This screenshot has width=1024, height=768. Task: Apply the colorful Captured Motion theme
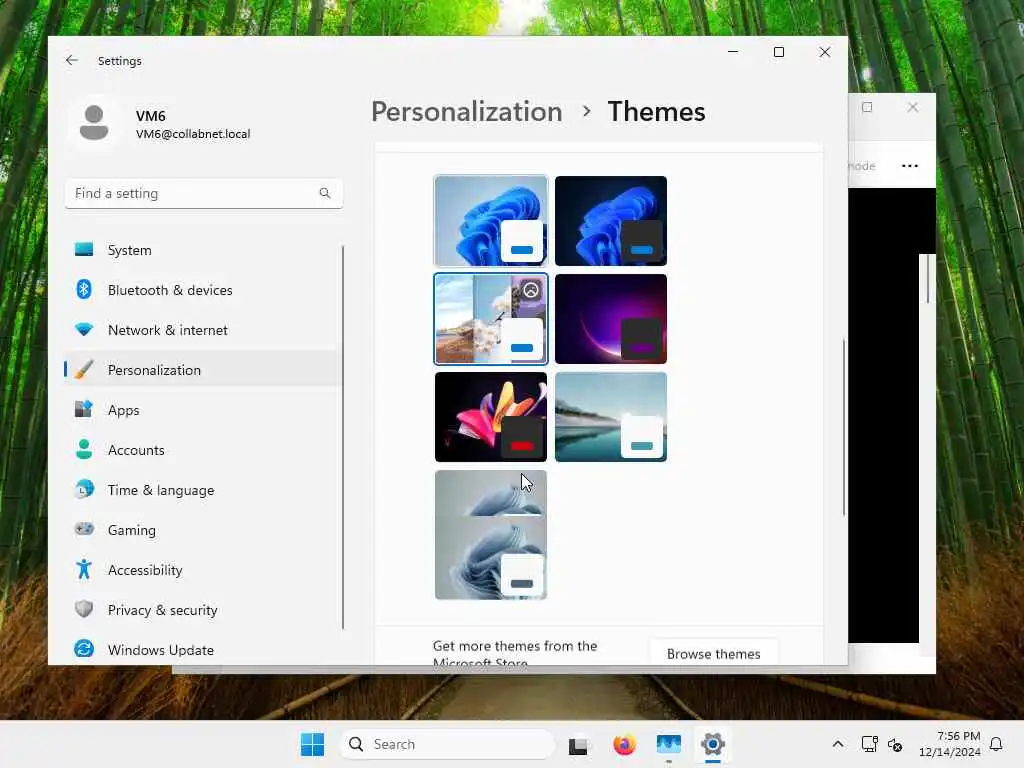click(x=490, y=417)
